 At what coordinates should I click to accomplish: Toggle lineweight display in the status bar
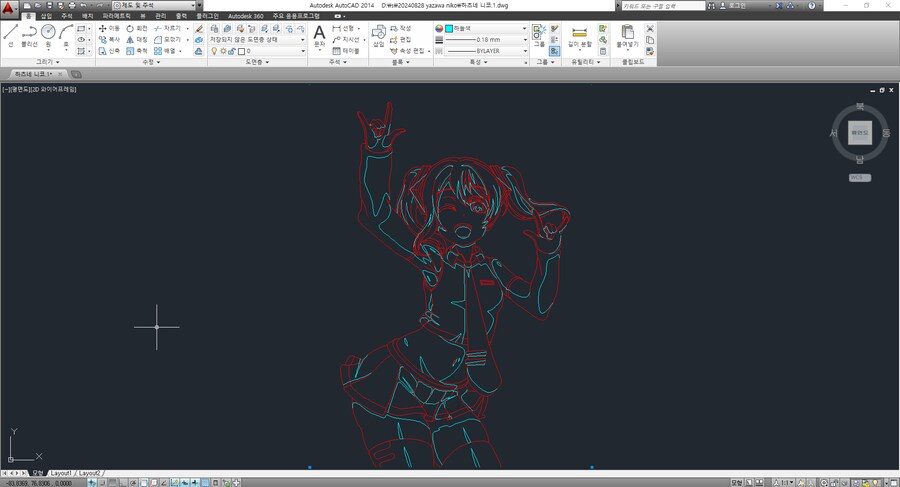tap(195, 482)
